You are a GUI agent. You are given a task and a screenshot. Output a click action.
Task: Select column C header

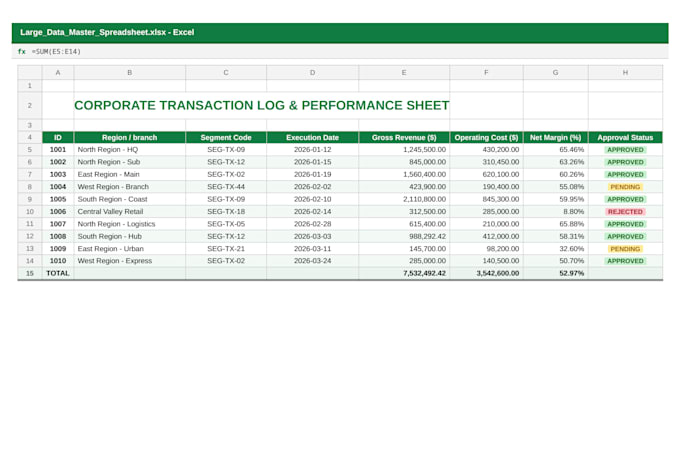tap(226, 72)
